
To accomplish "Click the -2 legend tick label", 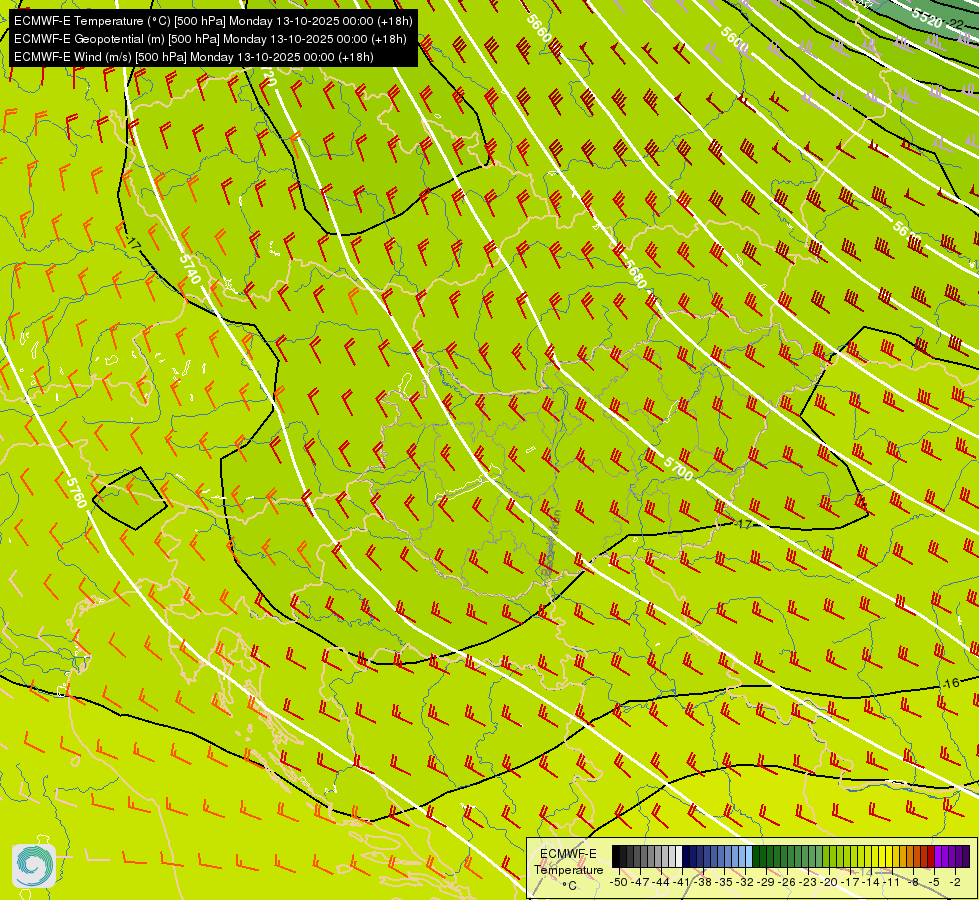I will [955, 882].
